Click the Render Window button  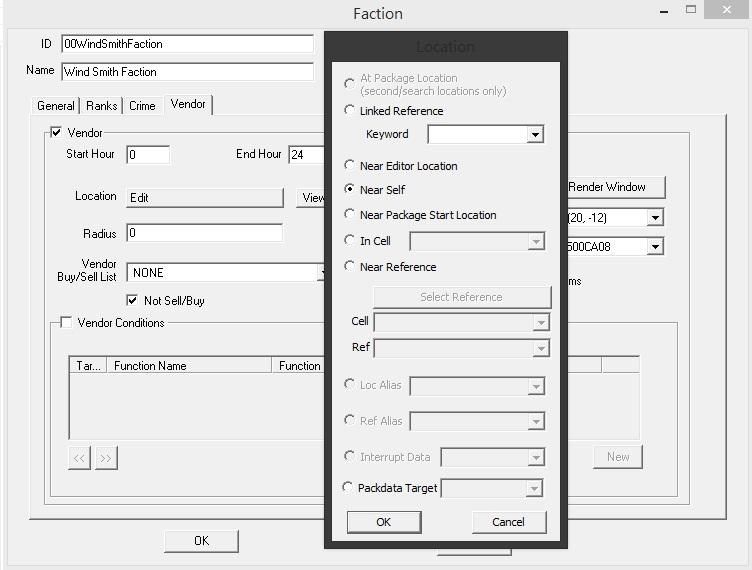(616, 187)
